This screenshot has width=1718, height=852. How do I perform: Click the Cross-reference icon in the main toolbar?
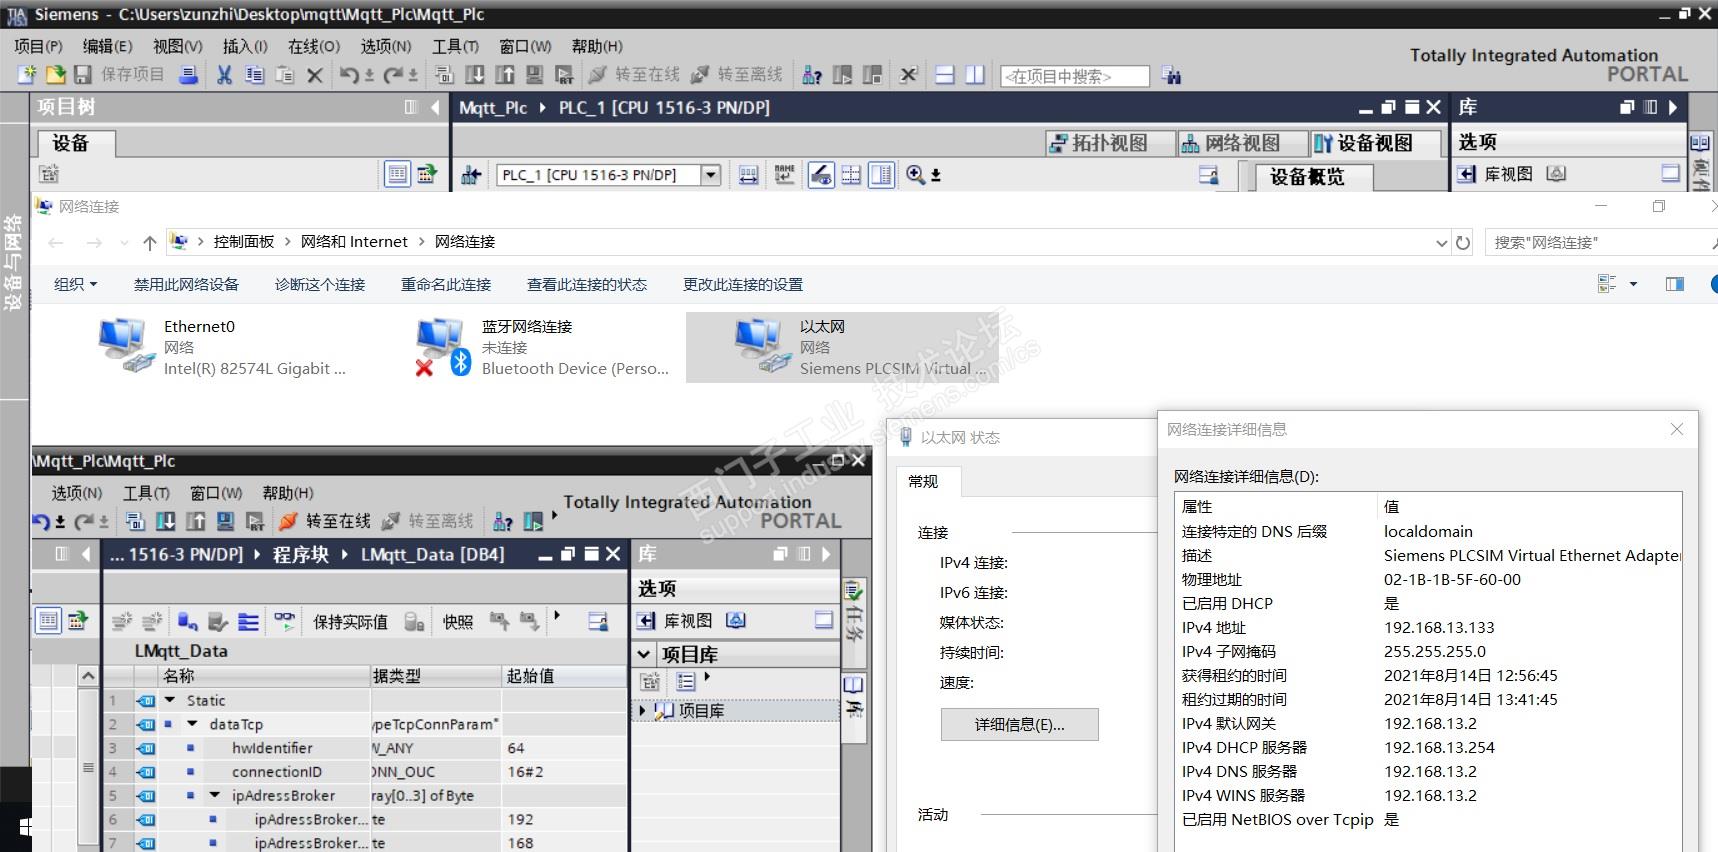909,74
